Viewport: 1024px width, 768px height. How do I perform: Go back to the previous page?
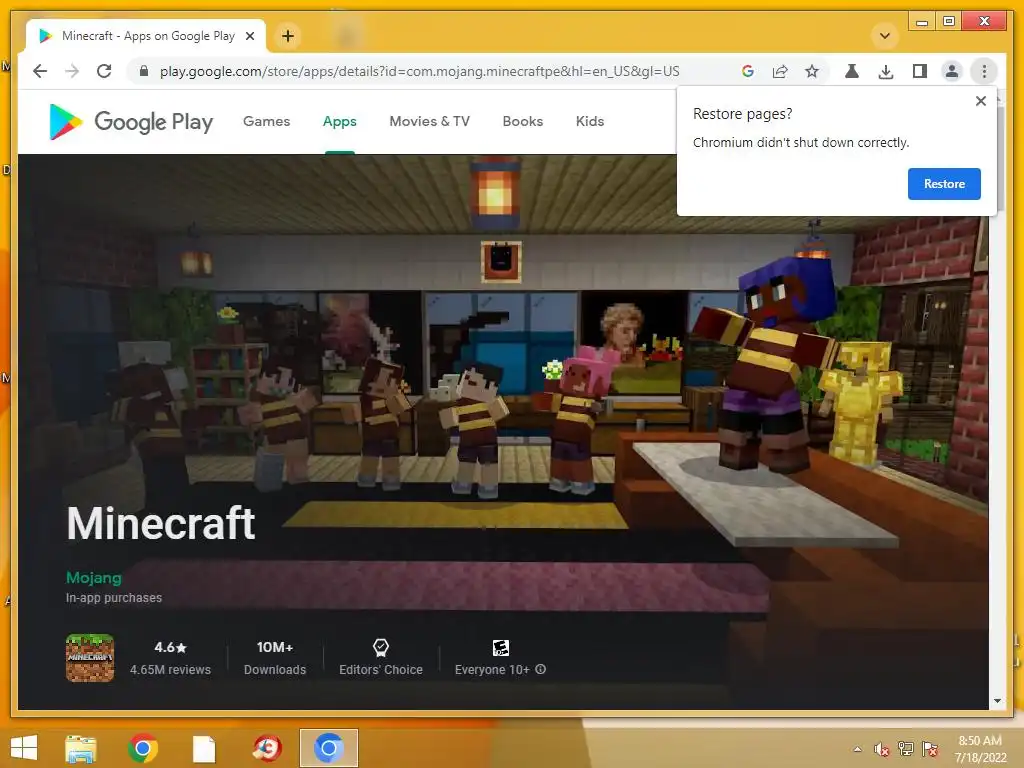[40, 71]
